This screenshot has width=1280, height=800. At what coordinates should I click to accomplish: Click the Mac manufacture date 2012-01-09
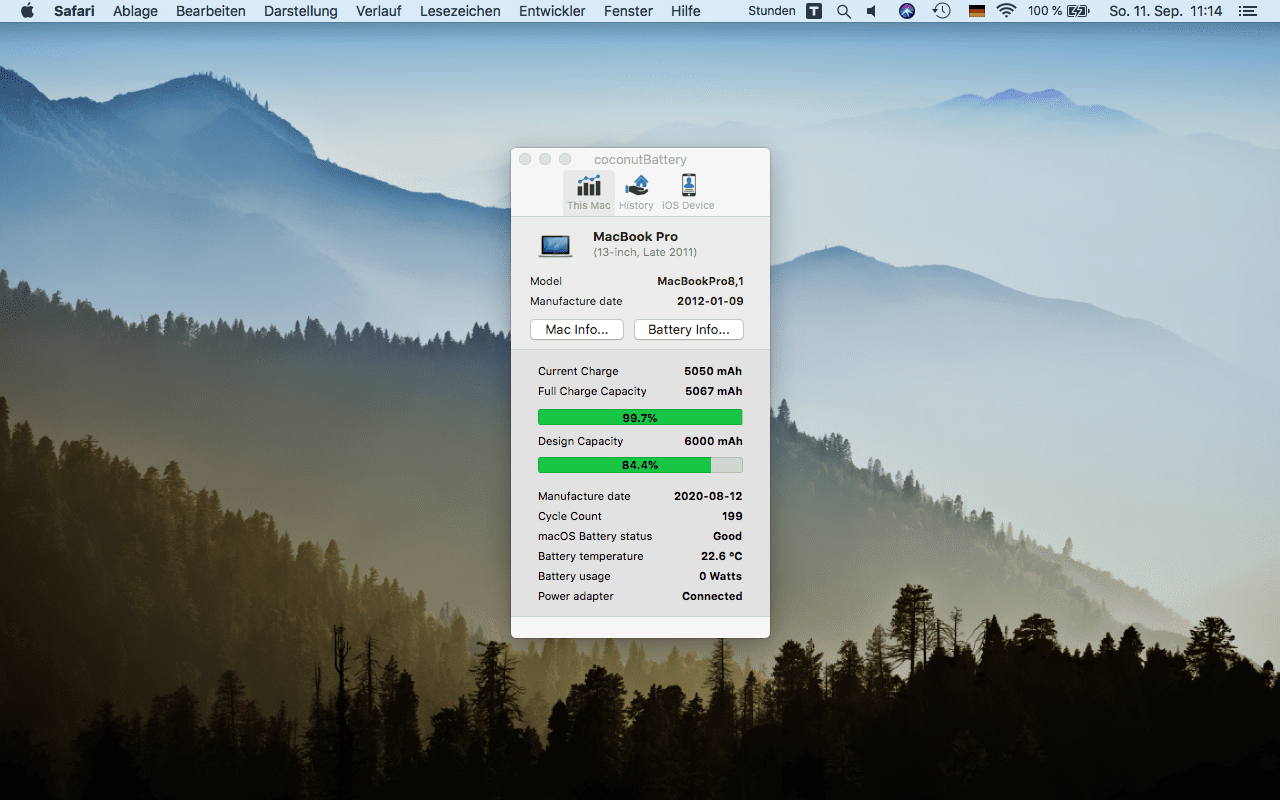(x=710, y=301)
